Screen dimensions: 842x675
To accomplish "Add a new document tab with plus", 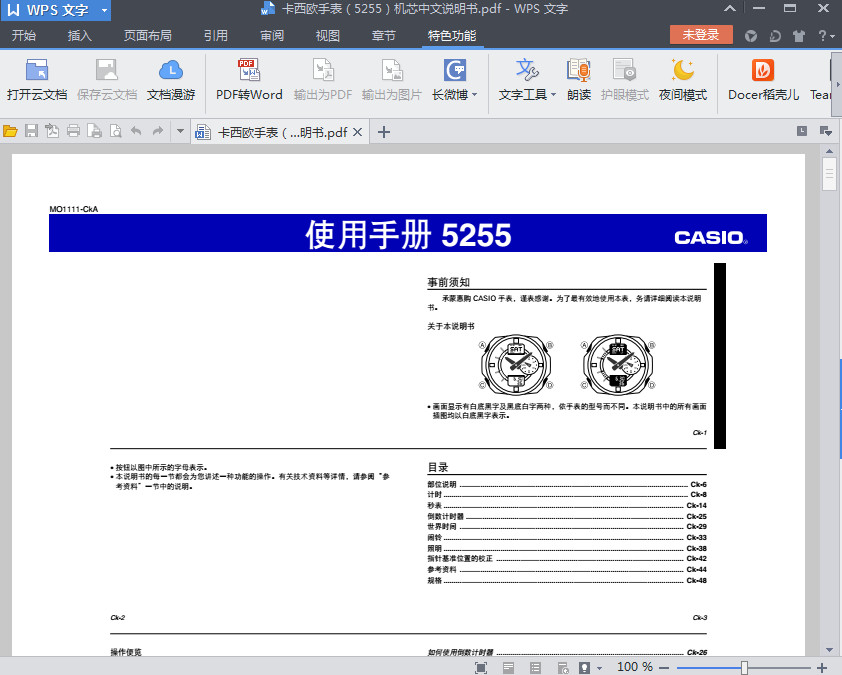I will pos(383,132).
